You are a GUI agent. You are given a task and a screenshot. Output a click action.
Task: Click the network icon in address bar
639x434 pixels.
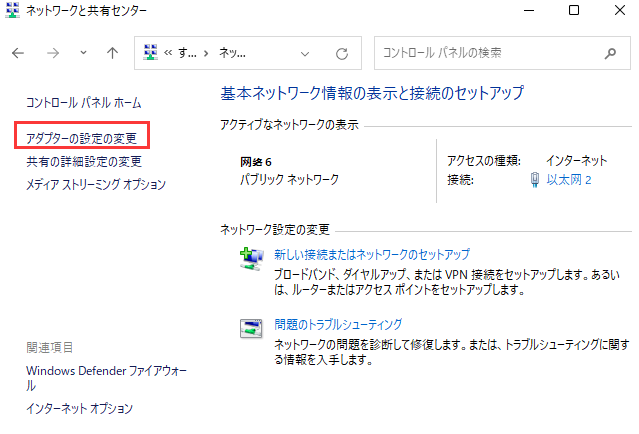click(150, 53)
